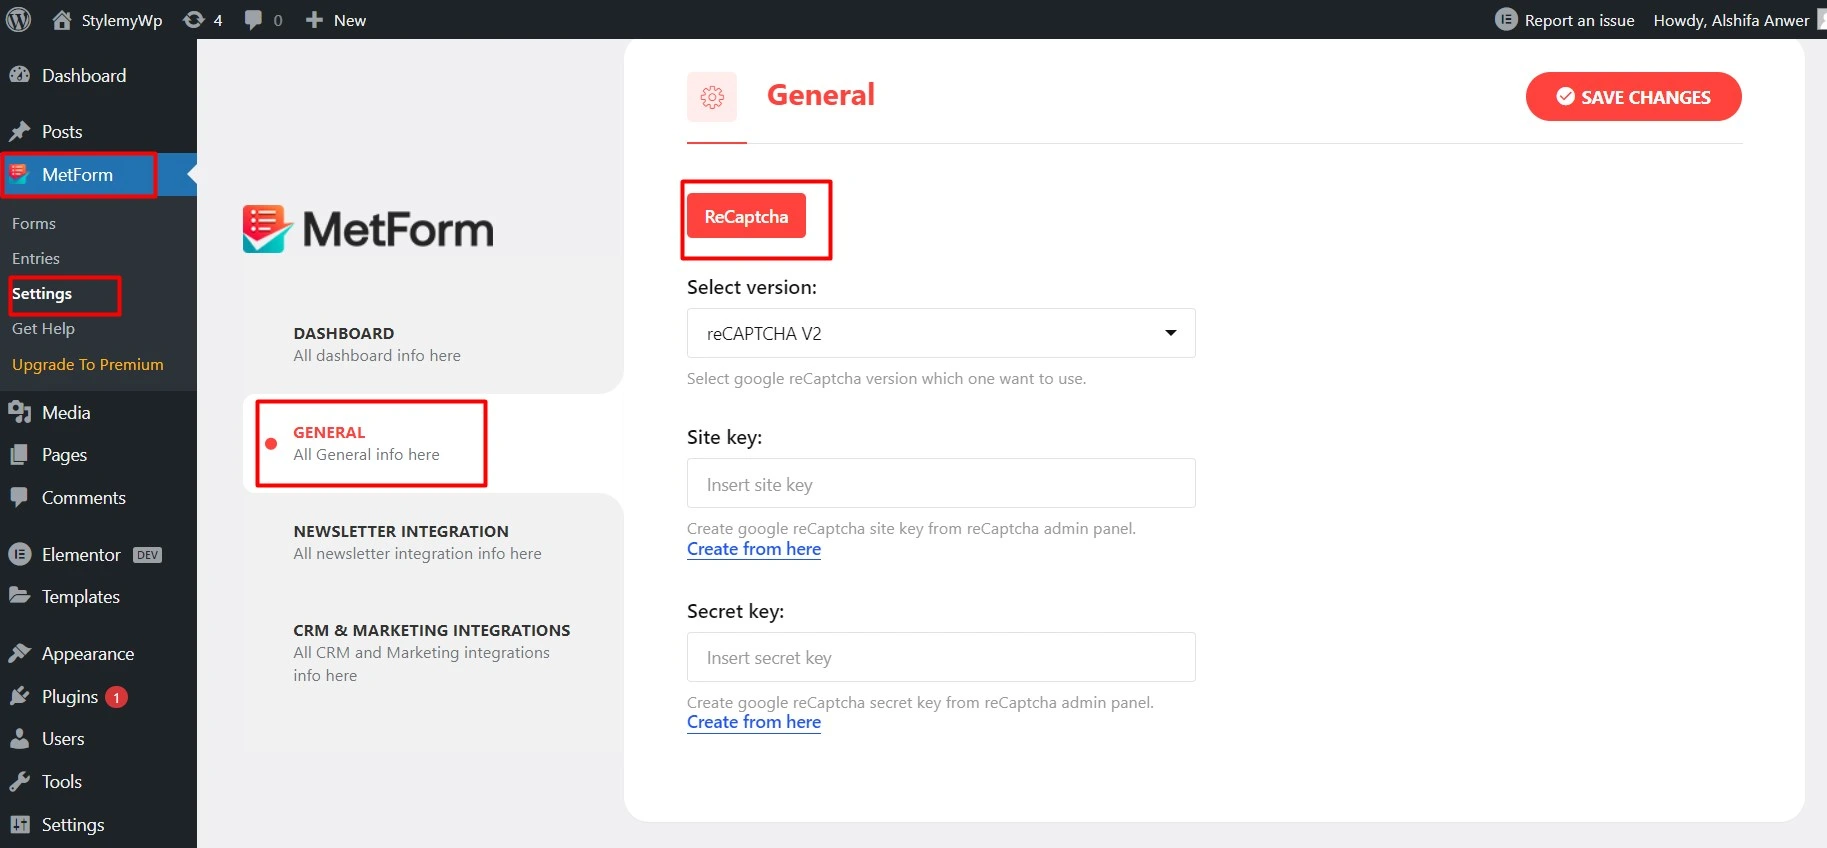The height and width of the screenshot is (848, 1827).
Task: Open the Posts menu label
Action: pos(62,131)
